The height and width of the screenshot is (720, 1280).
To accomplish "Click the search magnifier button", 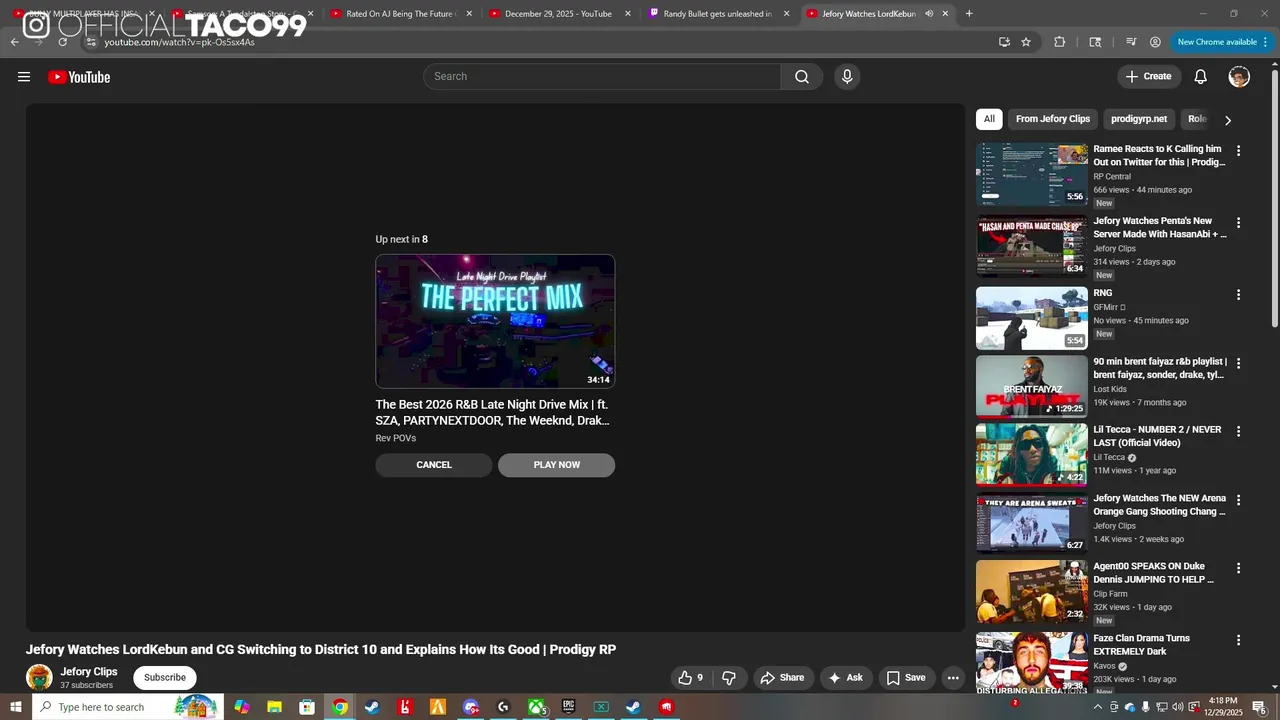I will (x=802, y=77).
